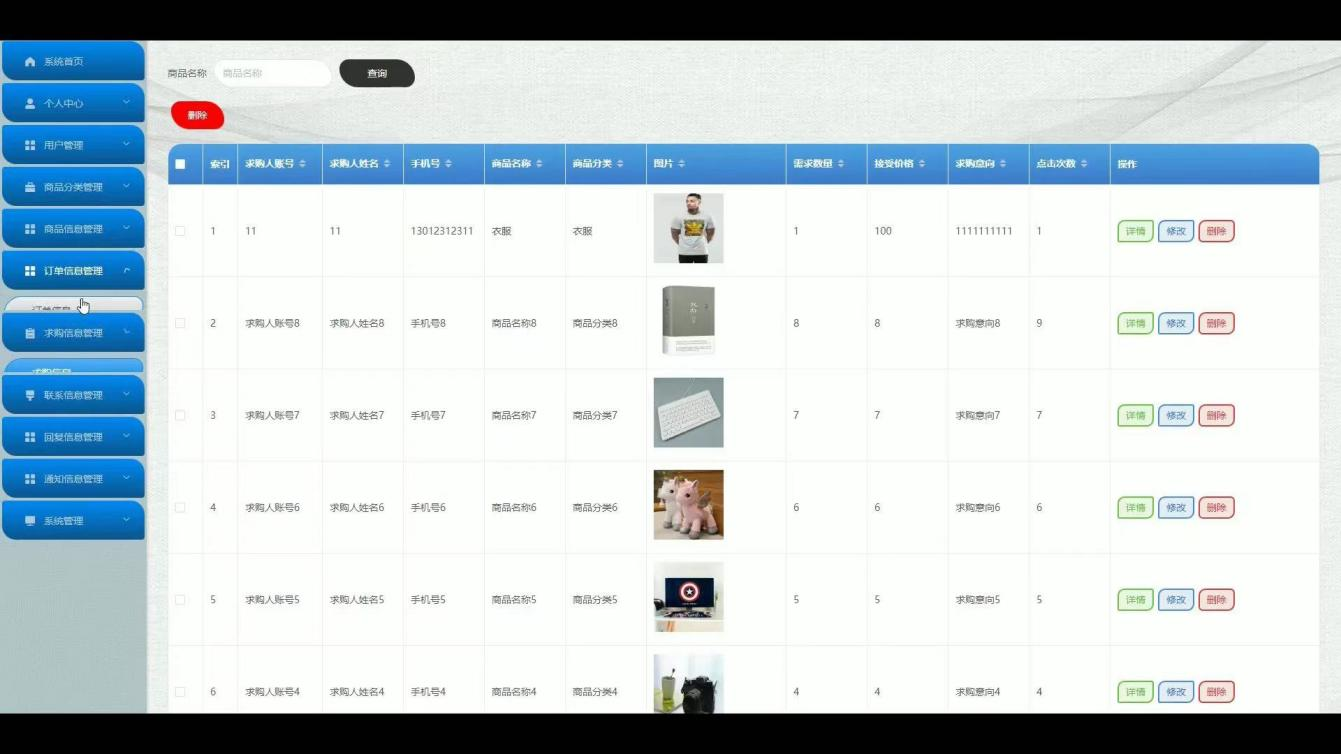Collapse 订单信息管理 with its chevron arrow

(127, 270)
